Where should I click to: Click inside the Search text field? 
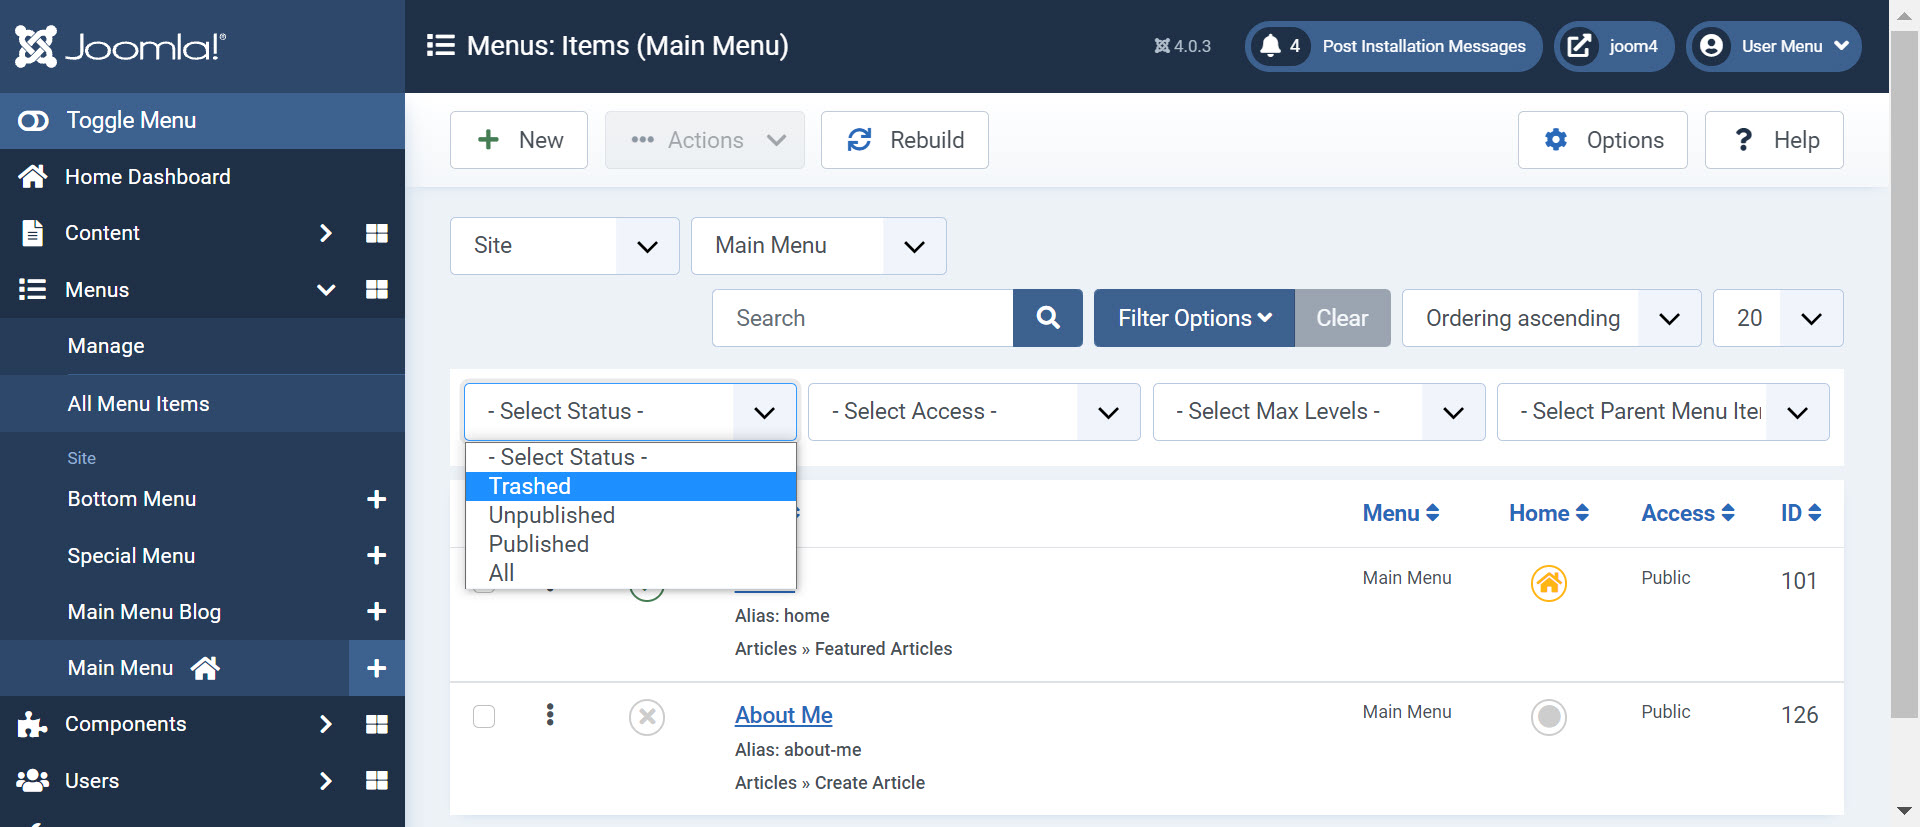[862, 318]
